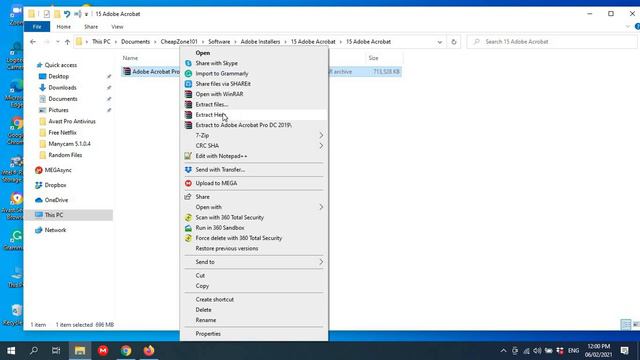The image size is (640, 360).
Task: Choose Edit with Notepad++
Action: pos(254,156)
